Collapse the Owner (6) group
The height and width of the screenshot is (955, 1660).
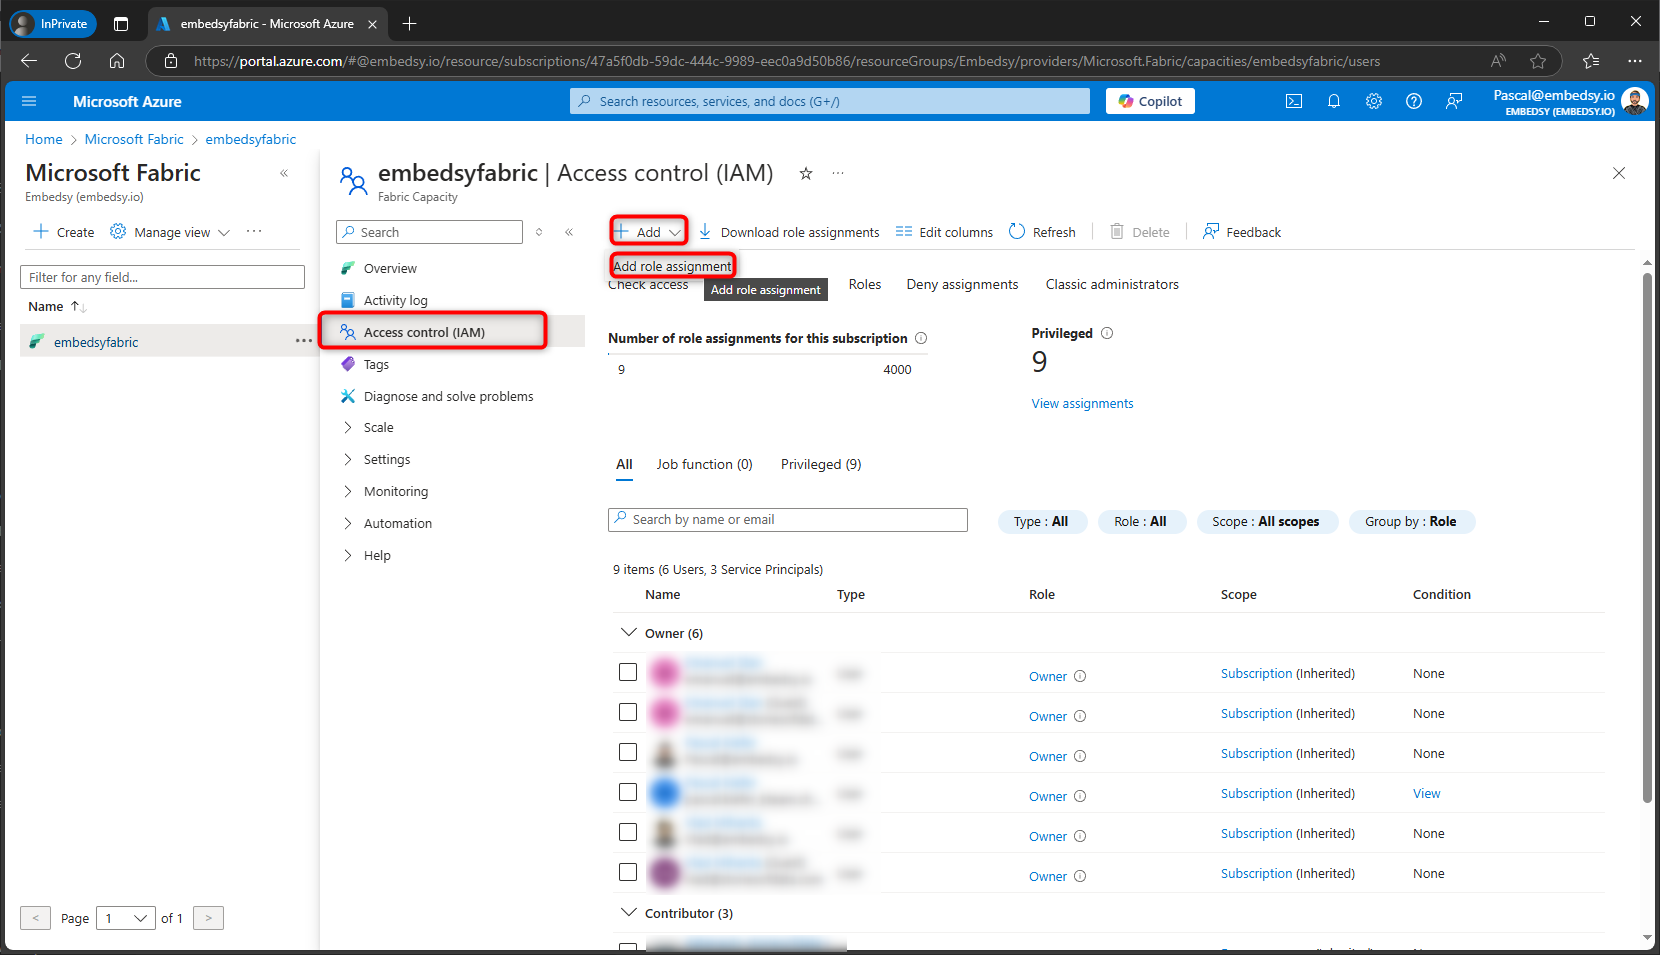(x=629, y=633)
